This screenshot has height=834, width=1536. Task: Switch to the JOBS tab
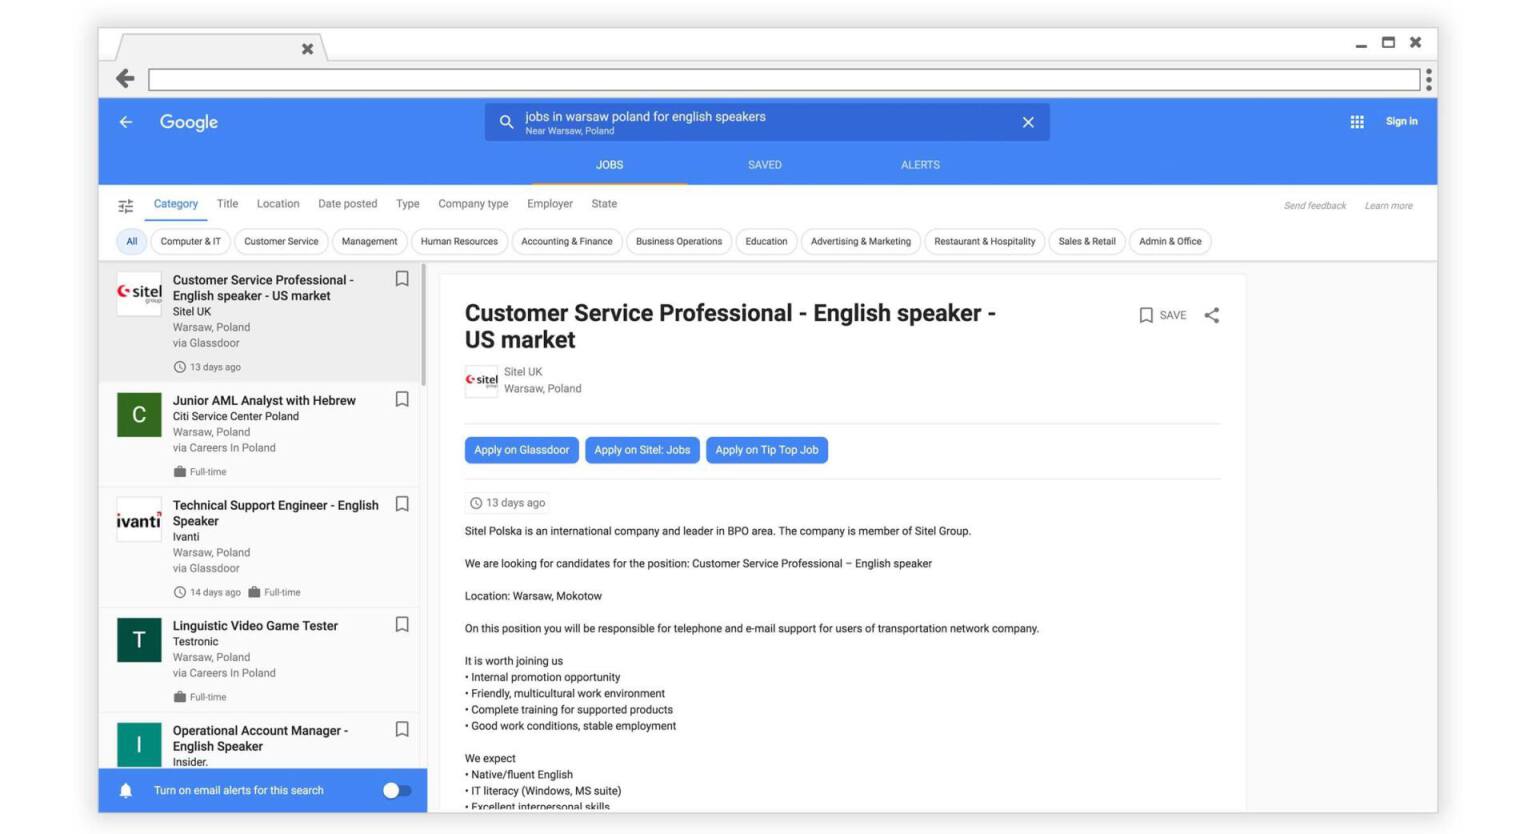(x=610, y=165)
